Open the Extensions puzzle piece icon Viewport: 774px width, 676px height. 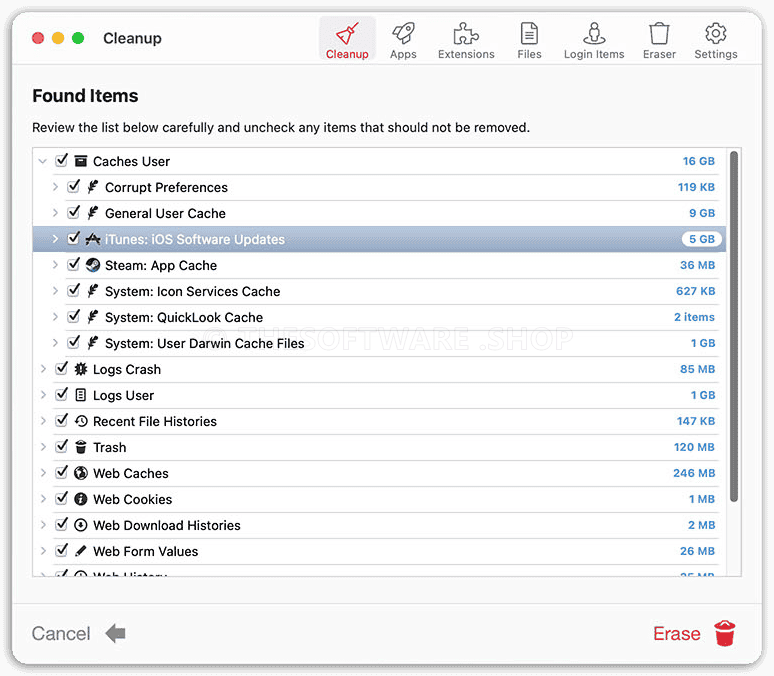coord(466,34)
